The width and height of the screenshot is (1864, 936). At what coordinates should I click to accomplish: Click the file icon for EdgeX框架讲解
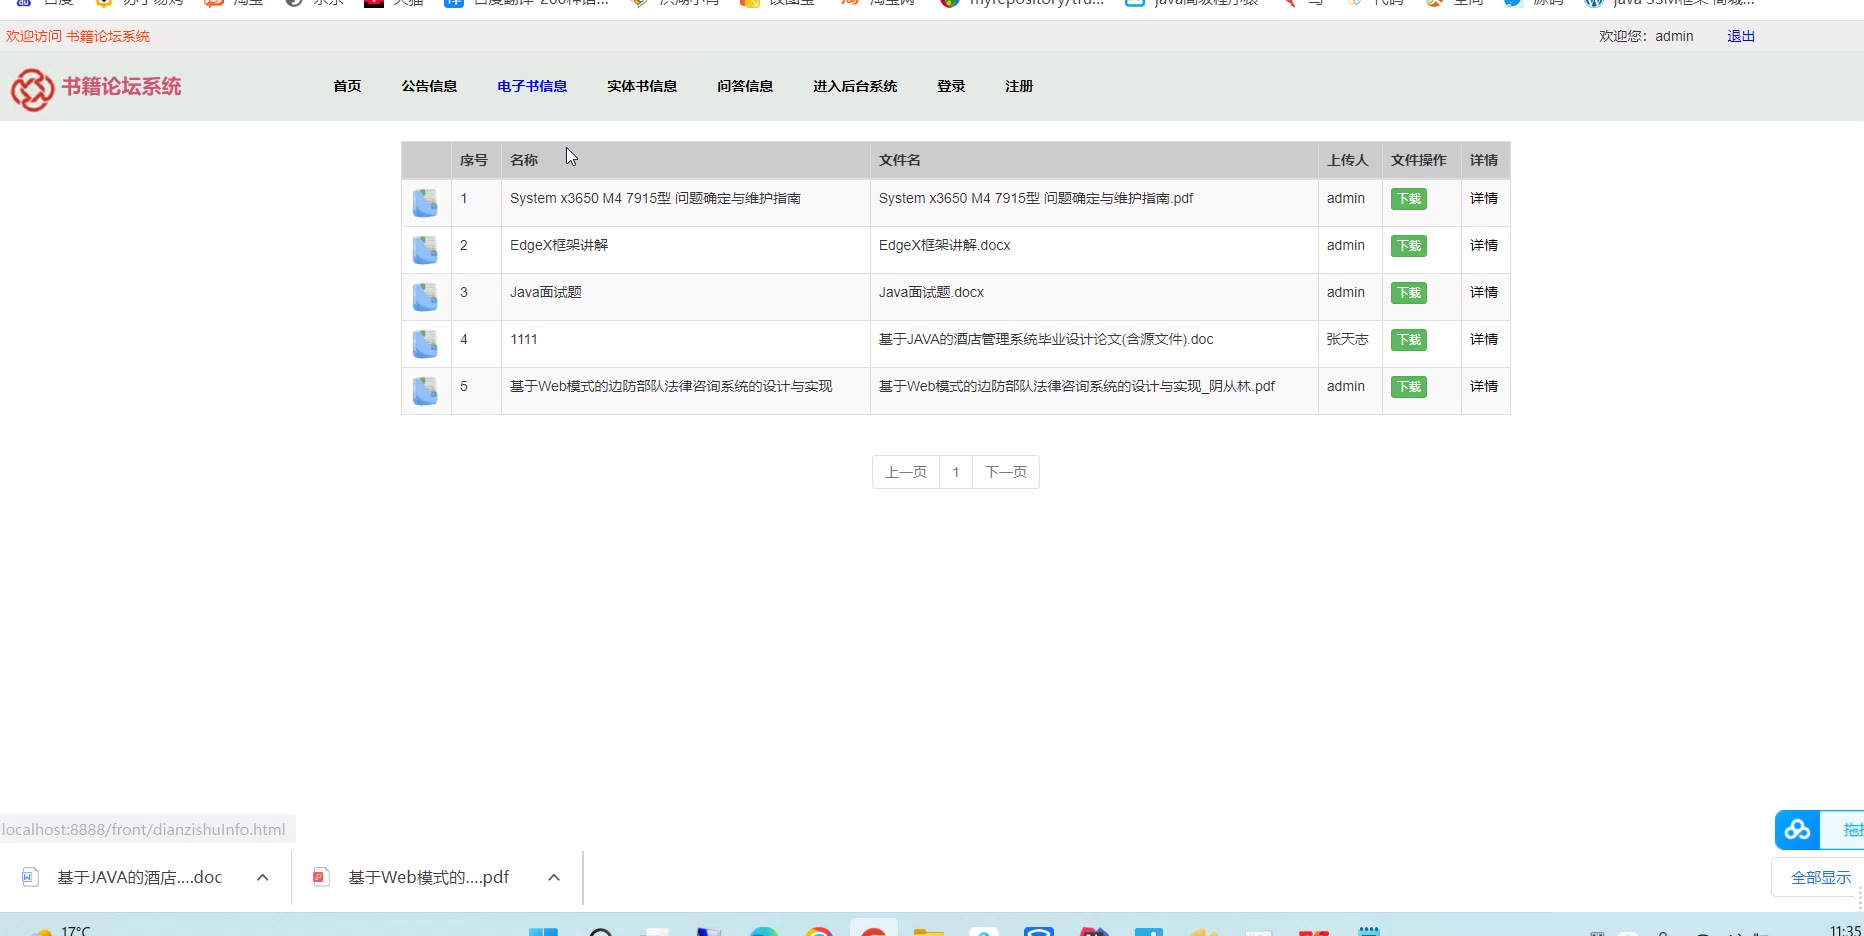[x=425, y=250]
